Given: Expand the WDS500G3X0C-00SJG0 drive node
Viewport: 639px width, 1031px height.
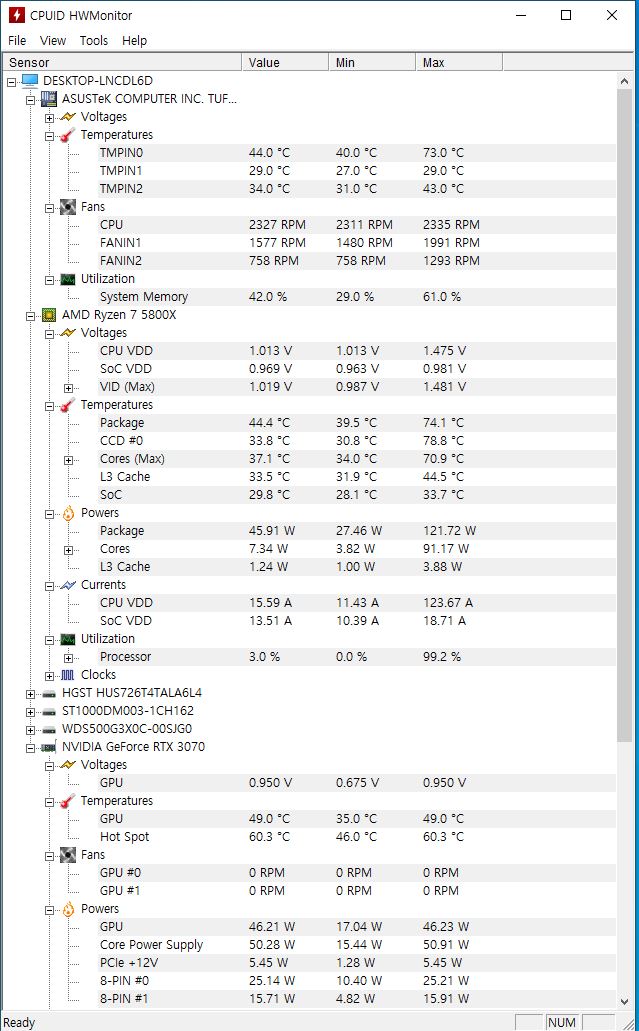Looking at the screenshot, I should 30,731.
